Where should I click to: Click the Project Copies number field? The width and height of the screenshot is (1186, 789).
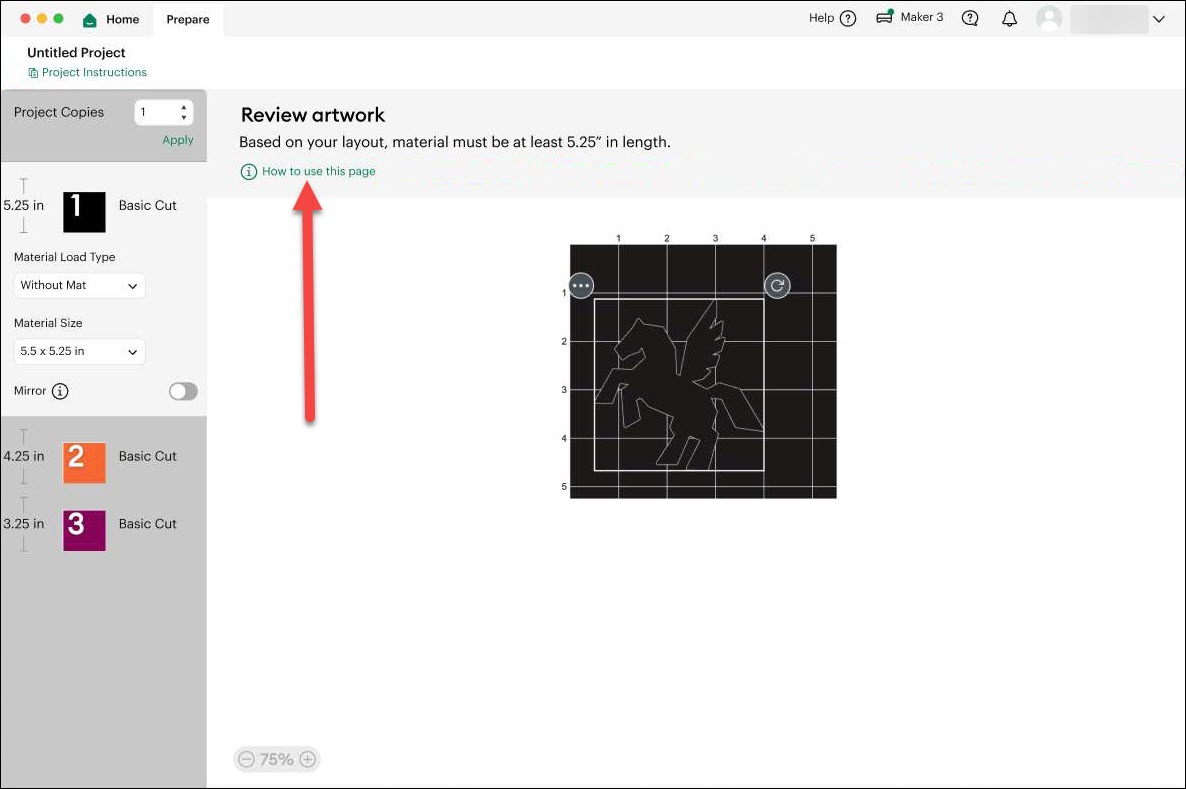164,113
